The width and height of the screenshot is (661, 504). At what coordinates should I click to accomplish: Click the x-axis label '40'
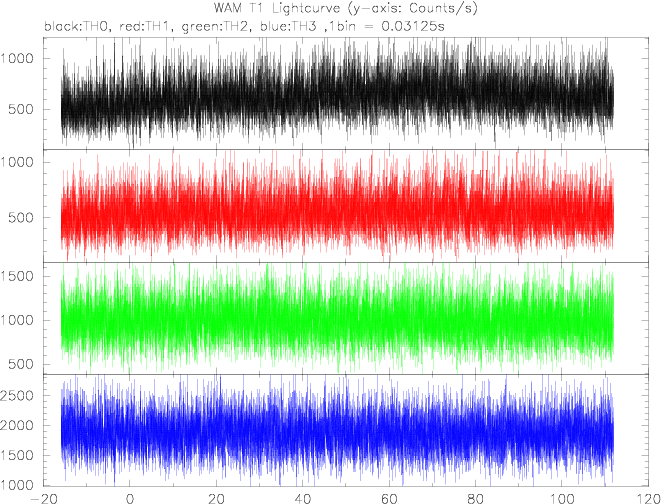[303, 498]
